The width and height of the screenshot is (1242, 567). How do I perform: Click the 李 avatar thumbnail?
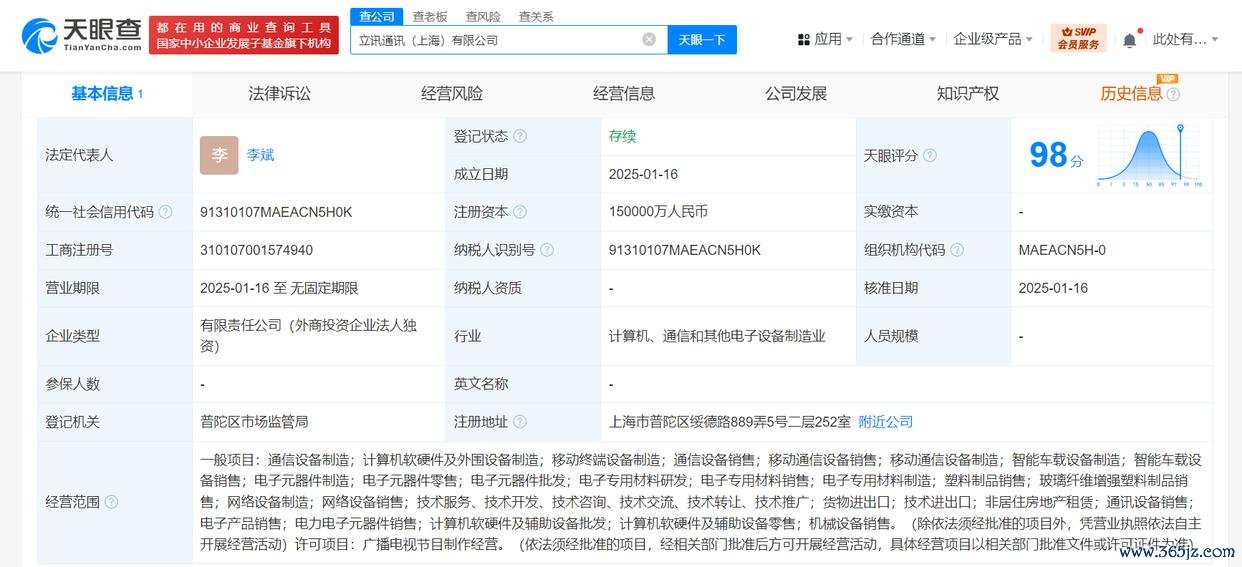[x=219, y=155]
